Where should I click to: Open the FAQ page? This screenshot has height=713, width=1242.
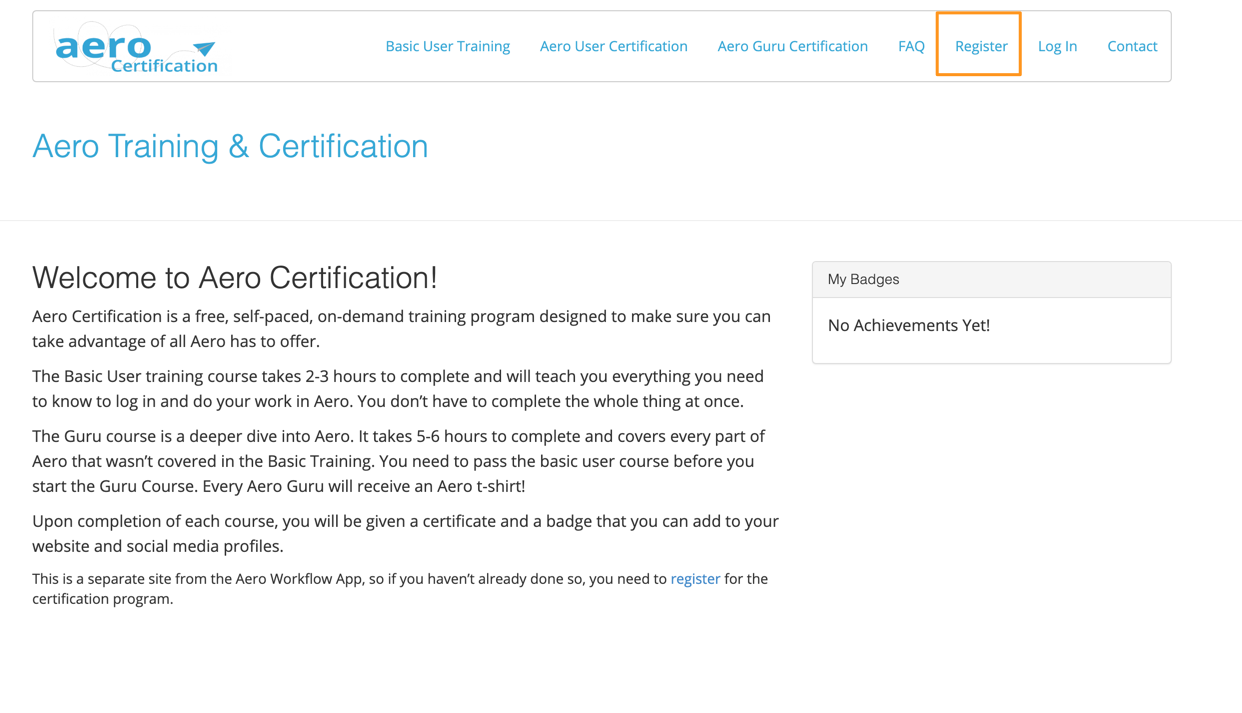coord(911,46)
